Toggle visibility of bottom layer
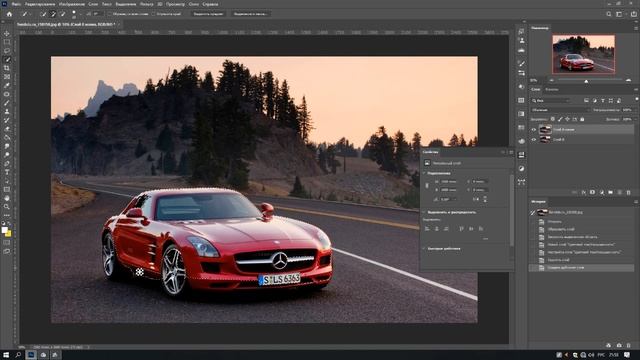 533,139
